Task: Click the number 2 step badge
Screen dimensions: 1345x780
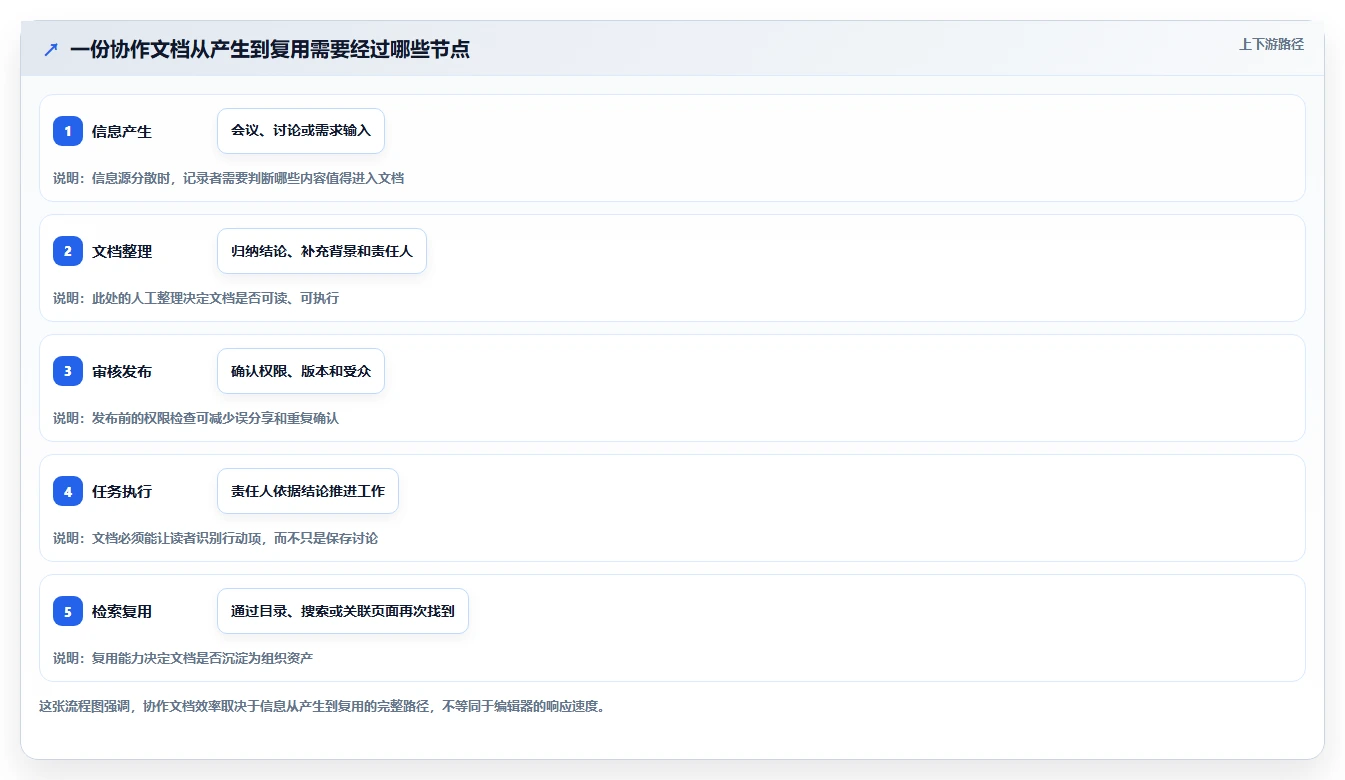Action: 68,251
